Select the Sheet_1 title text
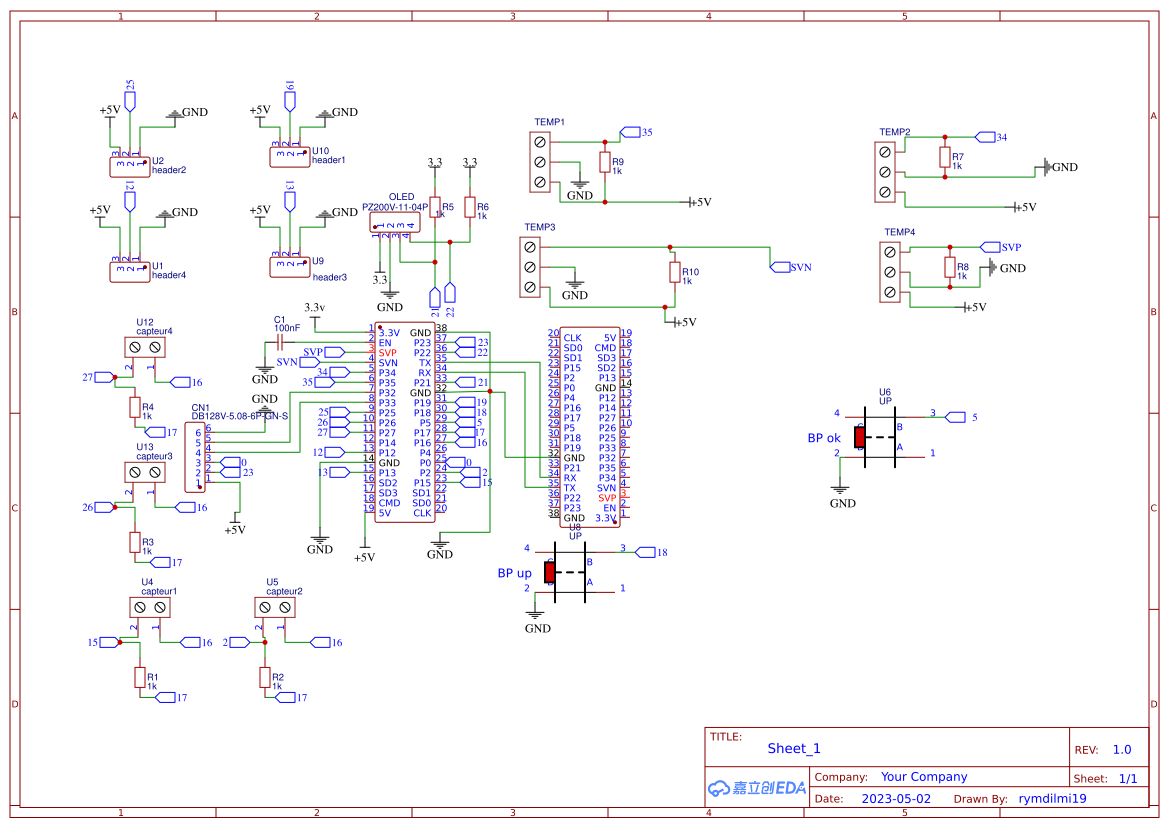Image resolution: width=1169 pixels, height=828 pixels. (x=793, y=748)
